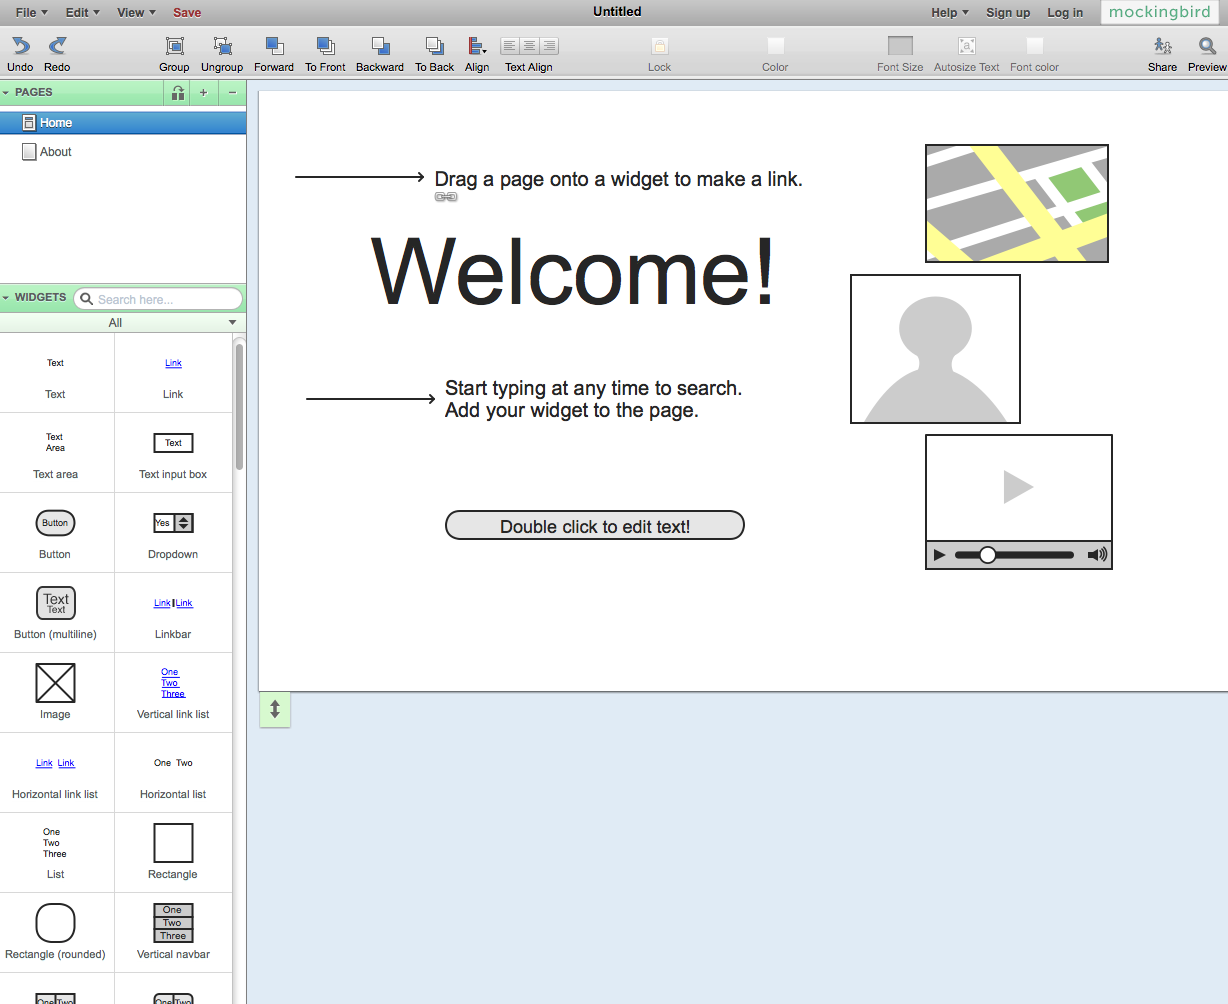Select the Bring Forward icon
Viewport: 1228px width, 1004px height.
click(274, 46)
